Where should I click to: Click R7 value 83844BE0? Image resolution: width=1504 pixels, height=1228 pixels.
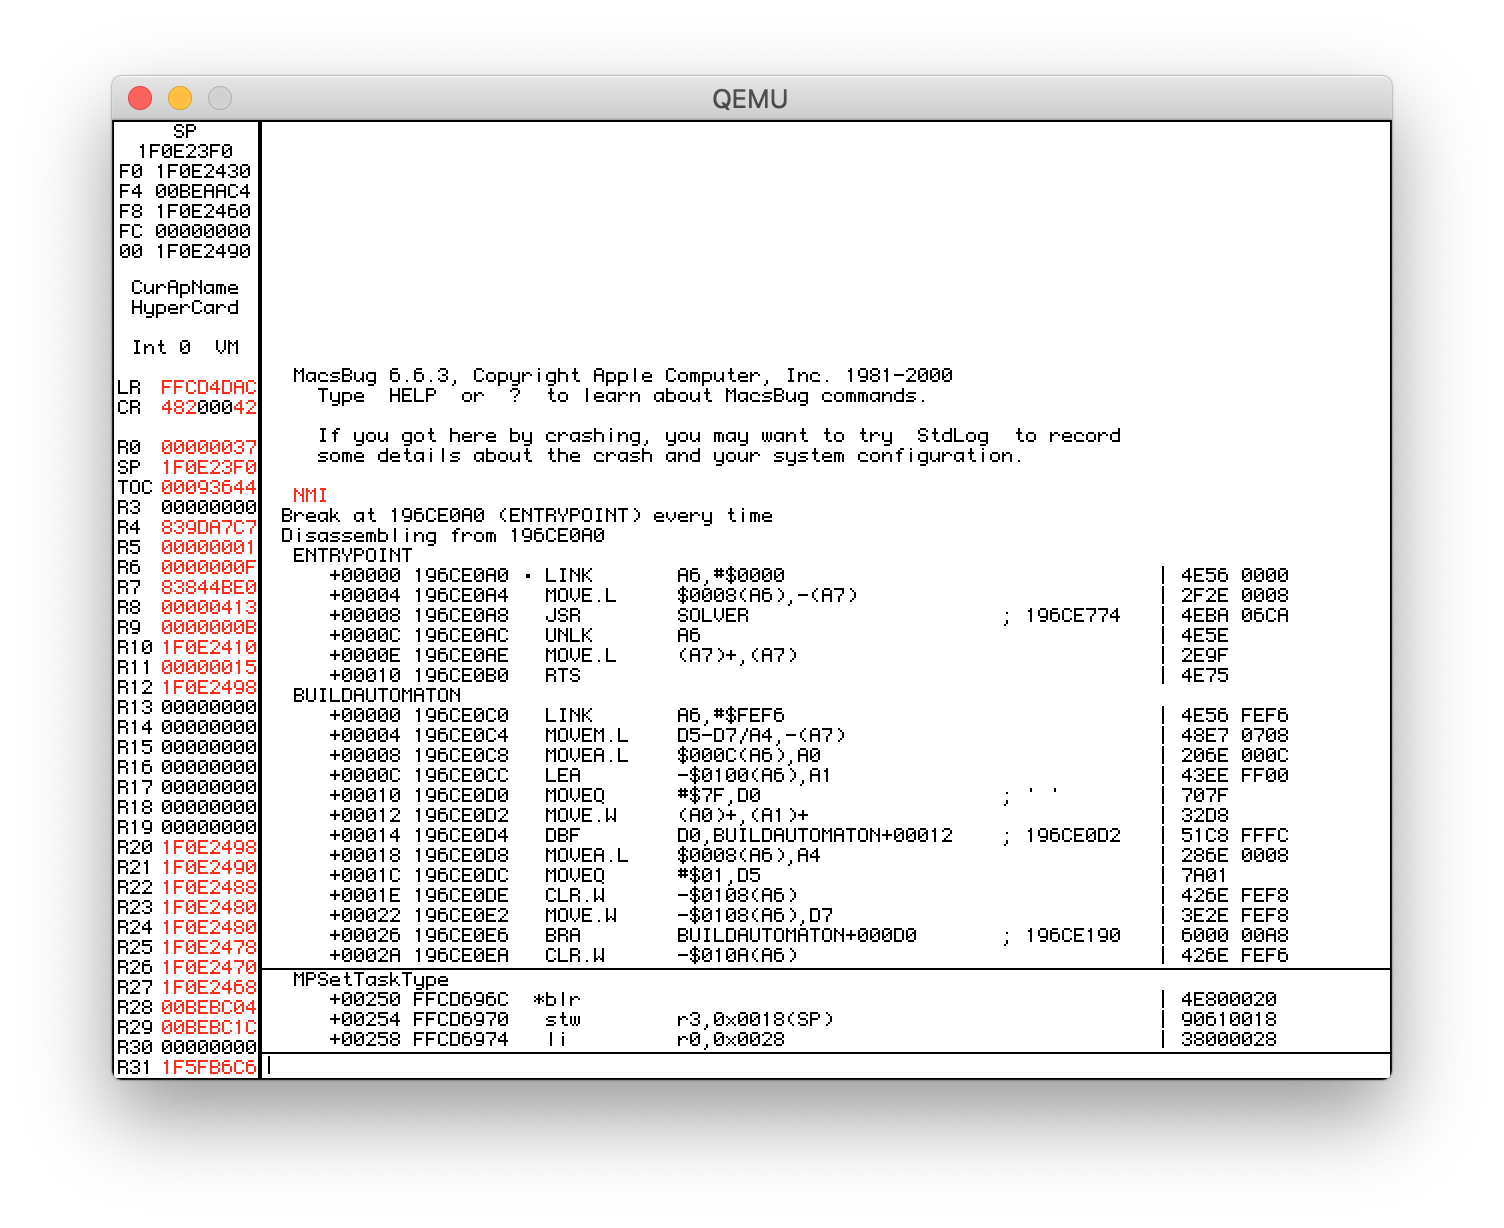[x=208, y=587]
